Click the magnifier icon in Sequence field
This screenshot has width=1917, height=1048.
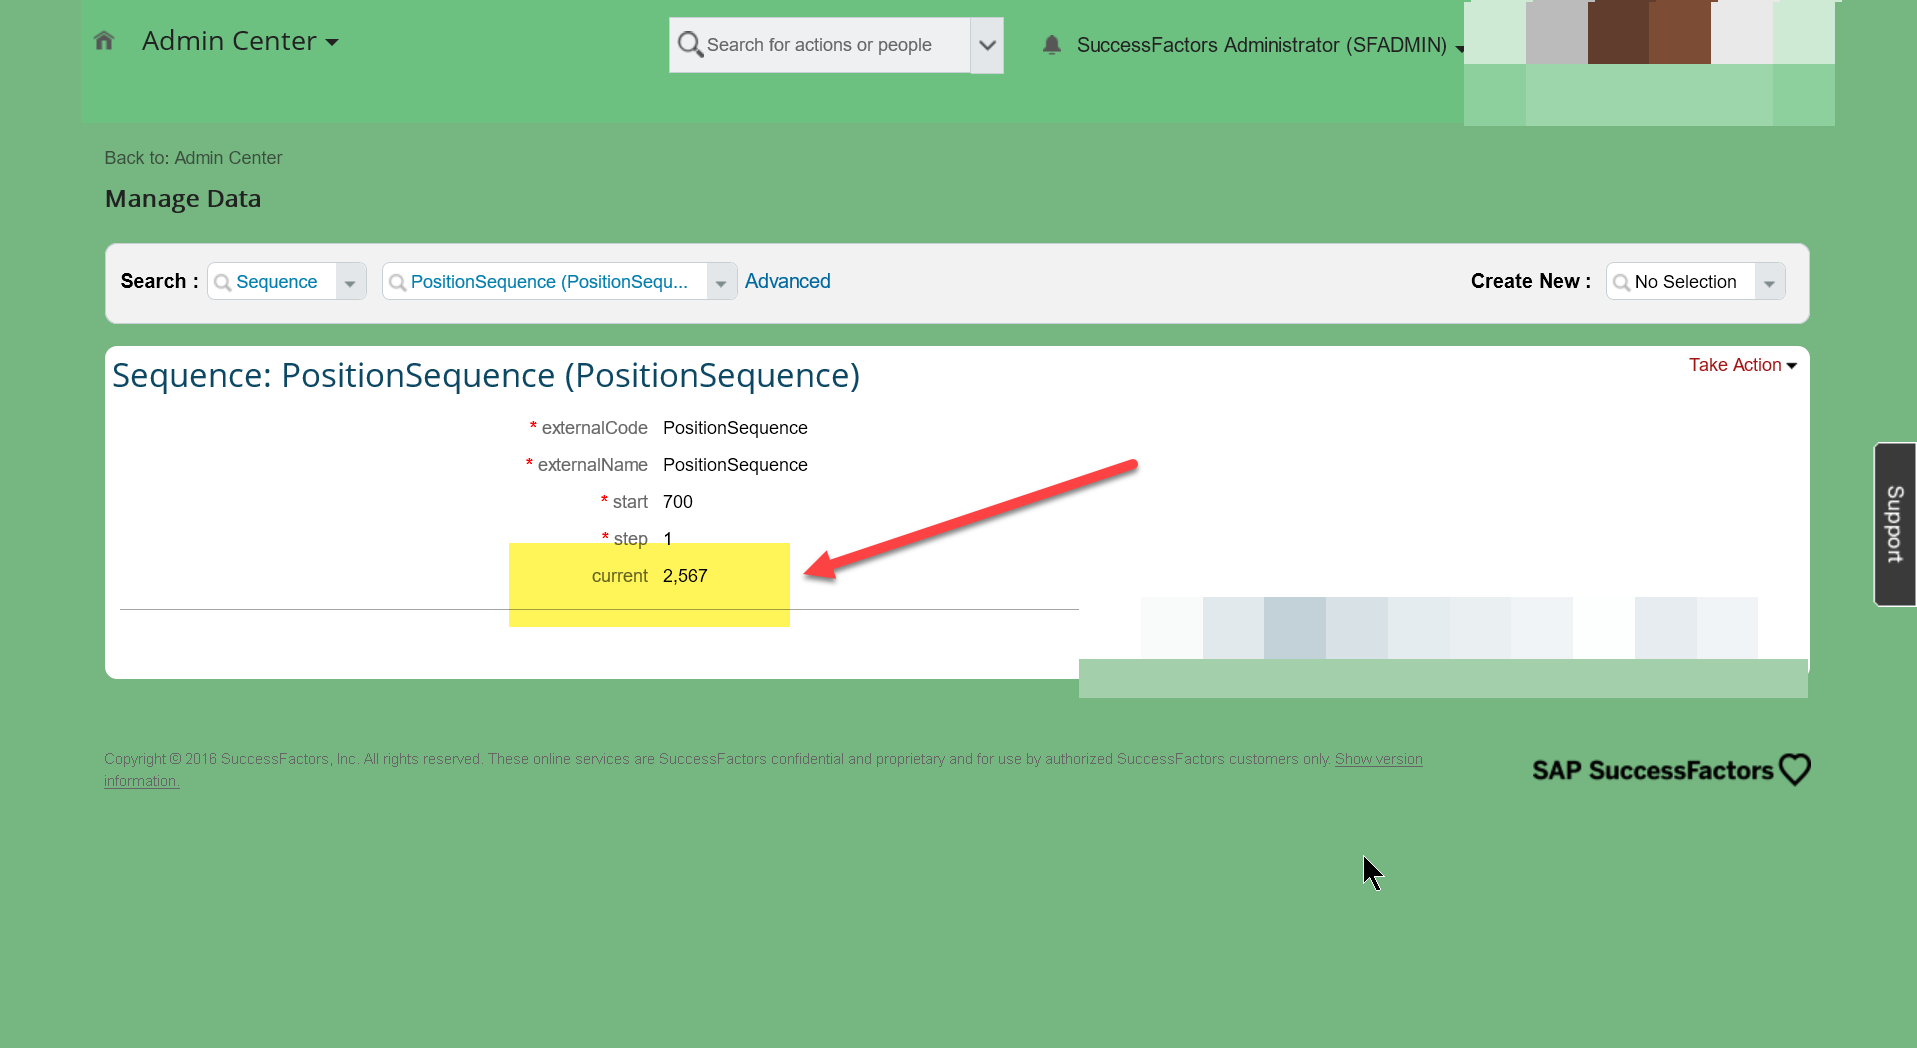pos(222,283)
